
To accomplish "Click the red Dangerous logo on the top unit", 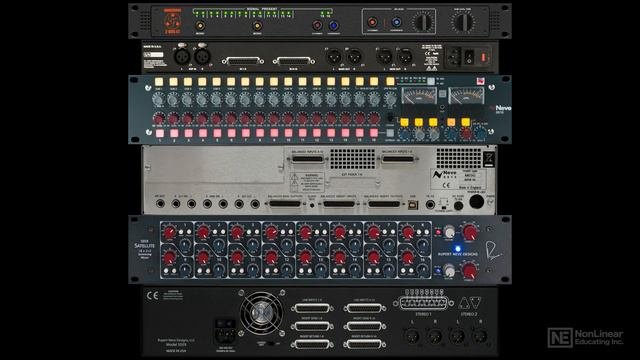I will pyautogui.click(x=172, y=21).
